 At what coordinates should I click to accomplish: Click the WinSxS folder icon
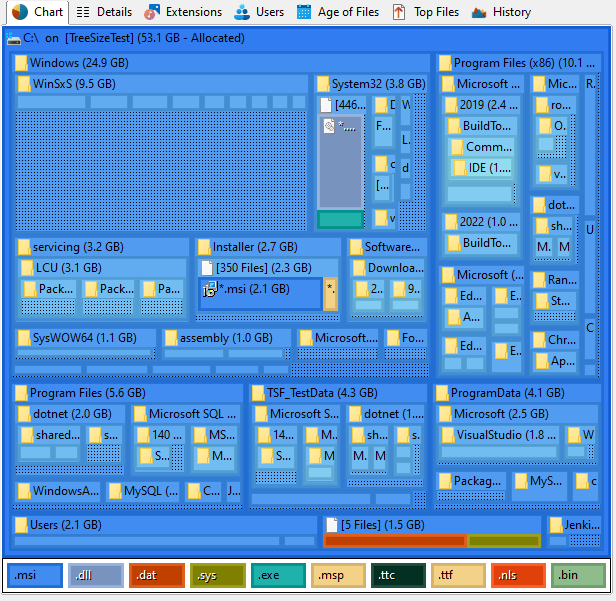(x=24, y=84)
